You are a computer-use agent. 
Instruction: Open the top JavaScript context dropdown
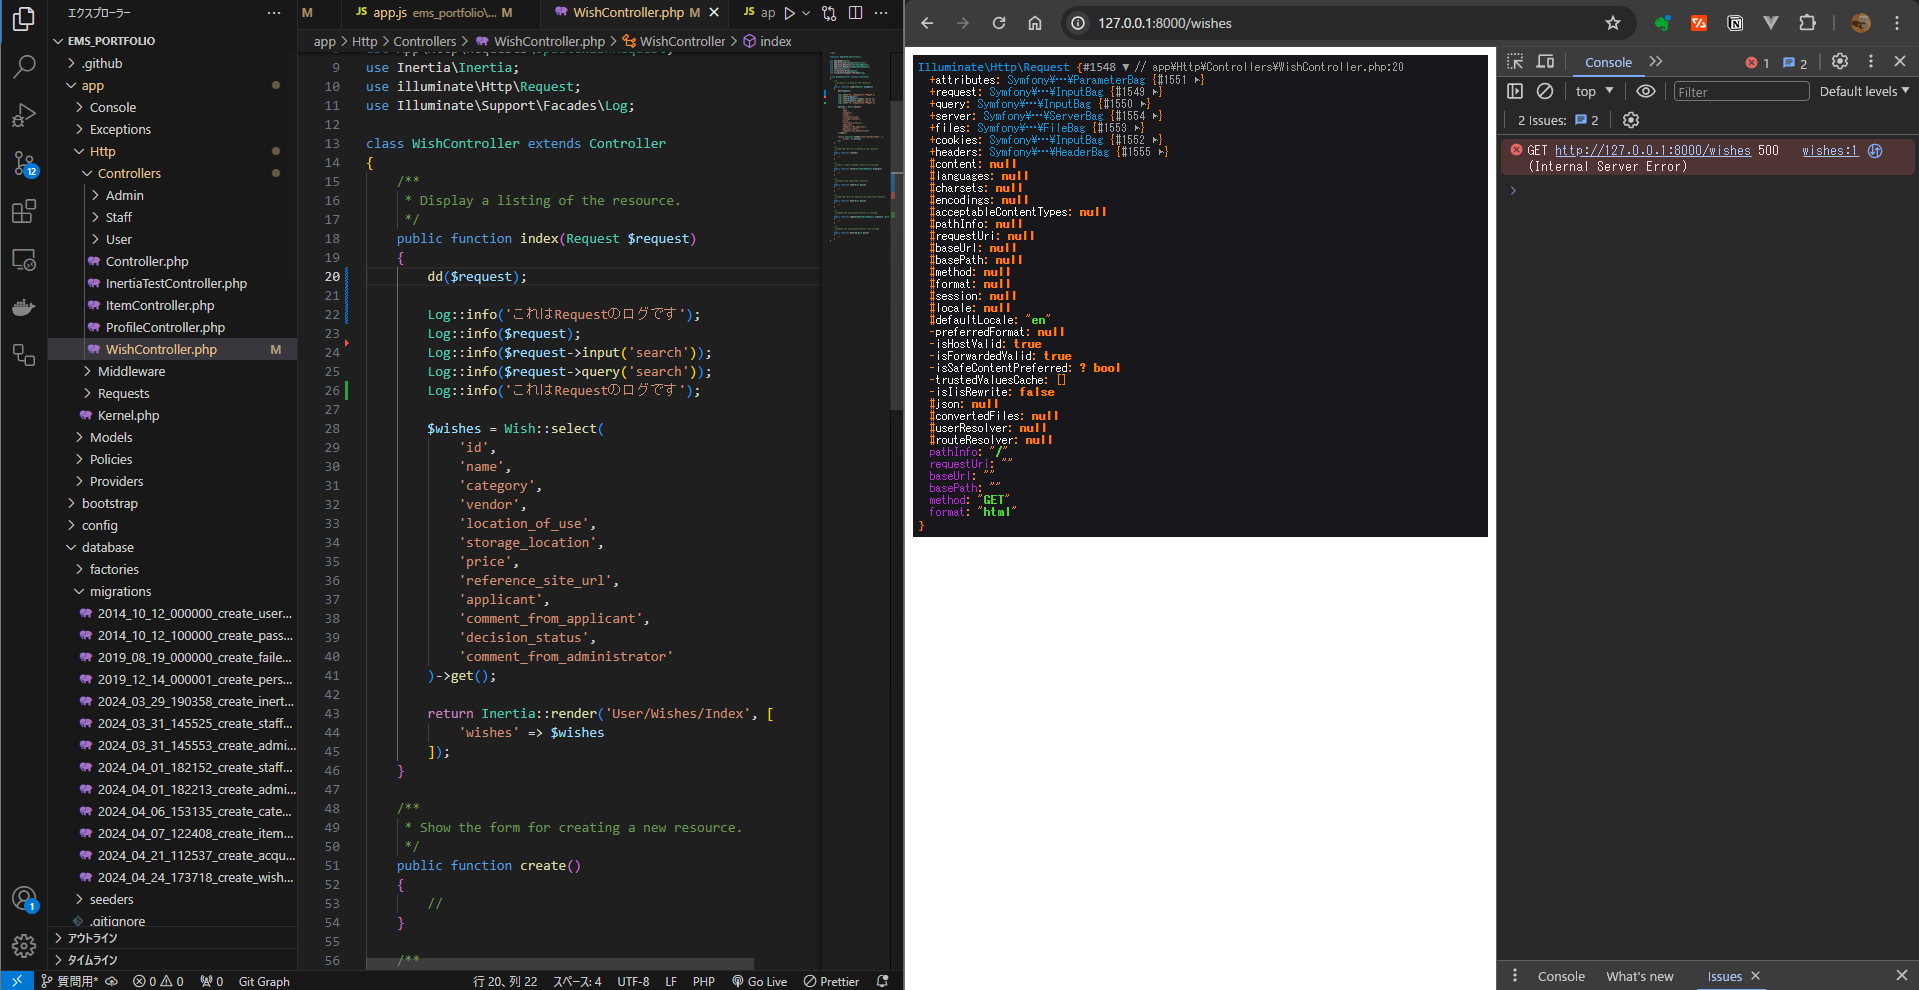[x=1594, y=91]
